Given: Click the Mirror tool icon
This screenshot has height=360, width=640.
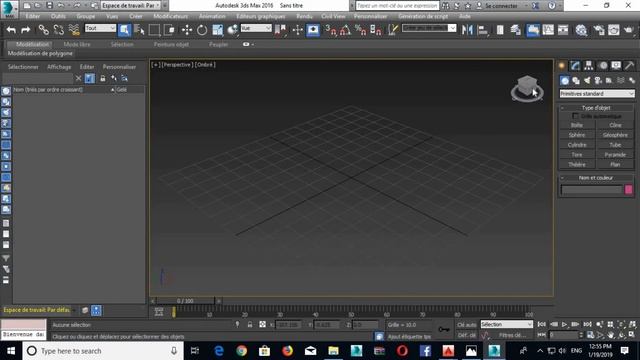Looking at the screenshot, I should (x=467, y=30).
